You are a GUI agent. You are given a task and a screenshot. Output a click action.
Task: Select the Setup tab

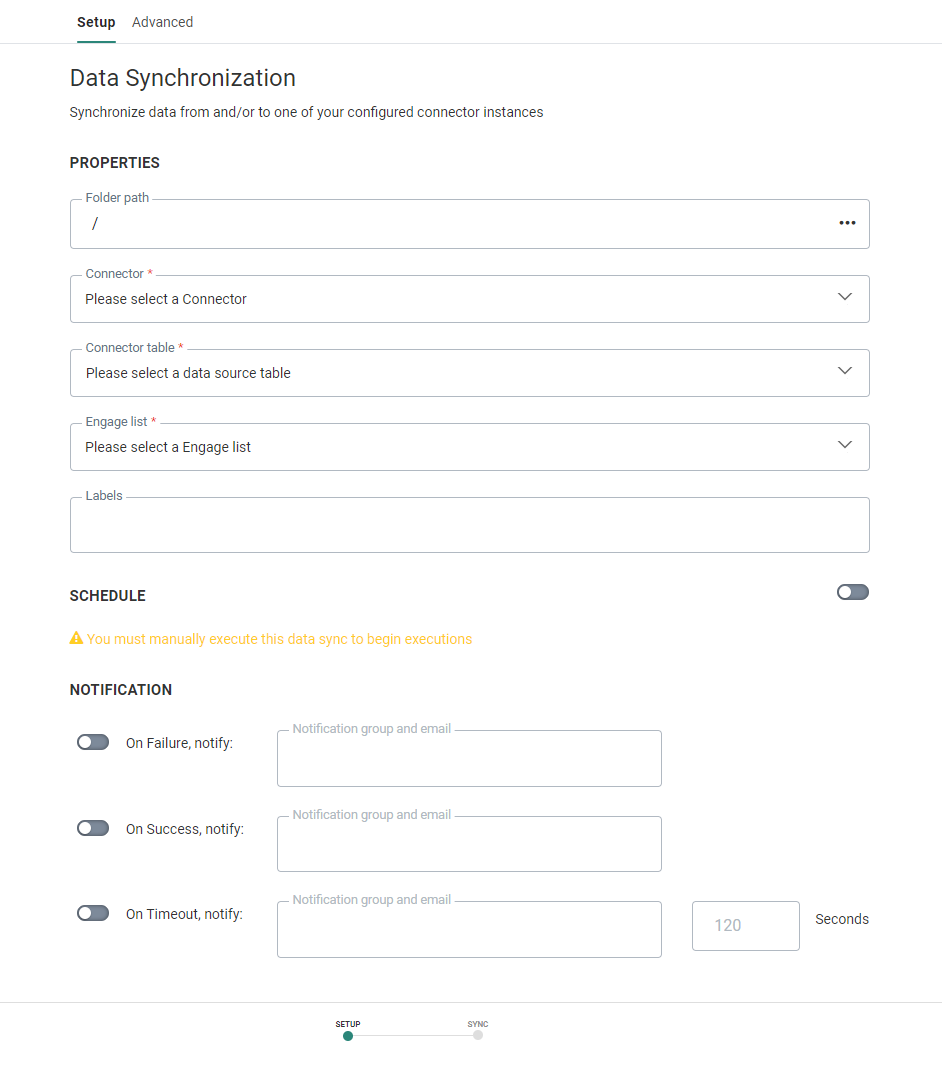coord(96,22)
